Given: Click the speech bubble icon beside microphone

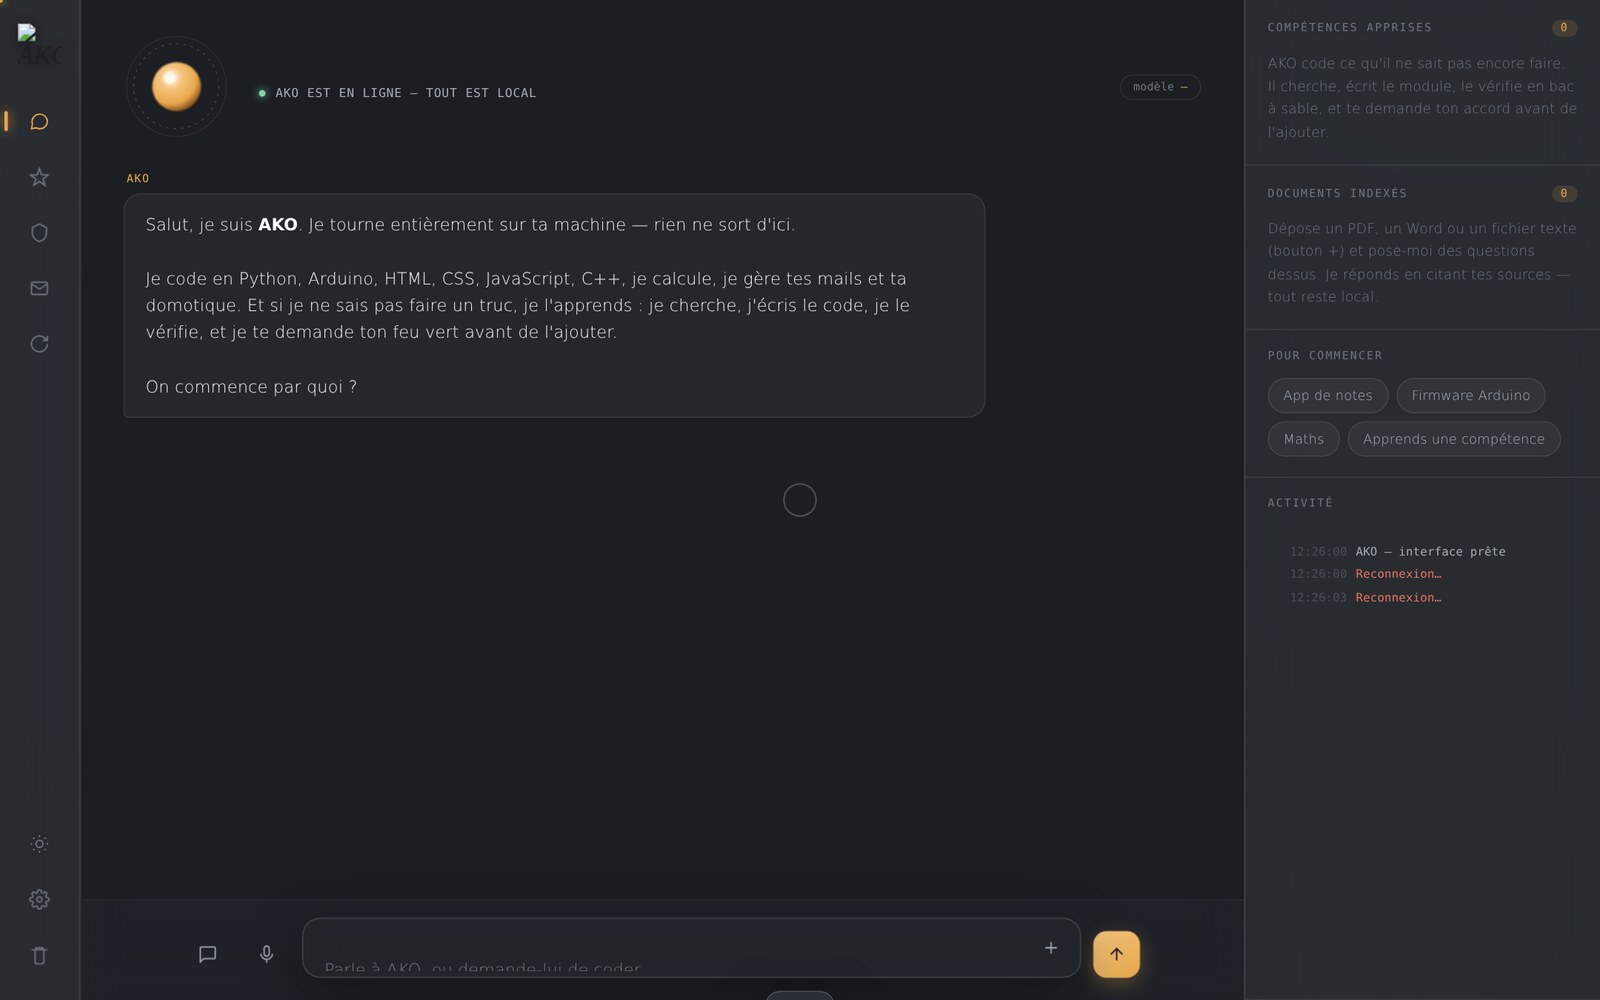Looking at the screenshot, I should point(207,954).
